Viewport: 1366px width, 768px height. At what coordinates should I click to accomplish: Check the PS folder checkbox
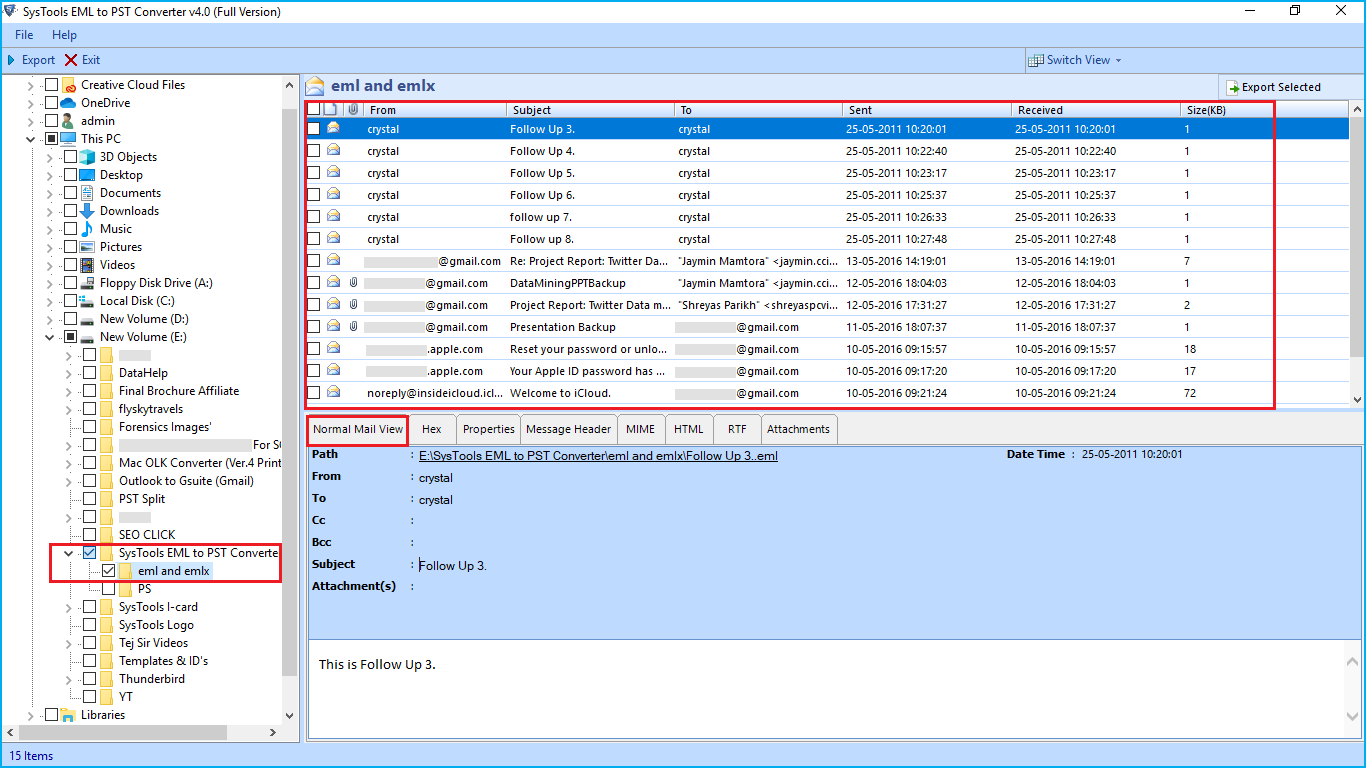[109, 589]
